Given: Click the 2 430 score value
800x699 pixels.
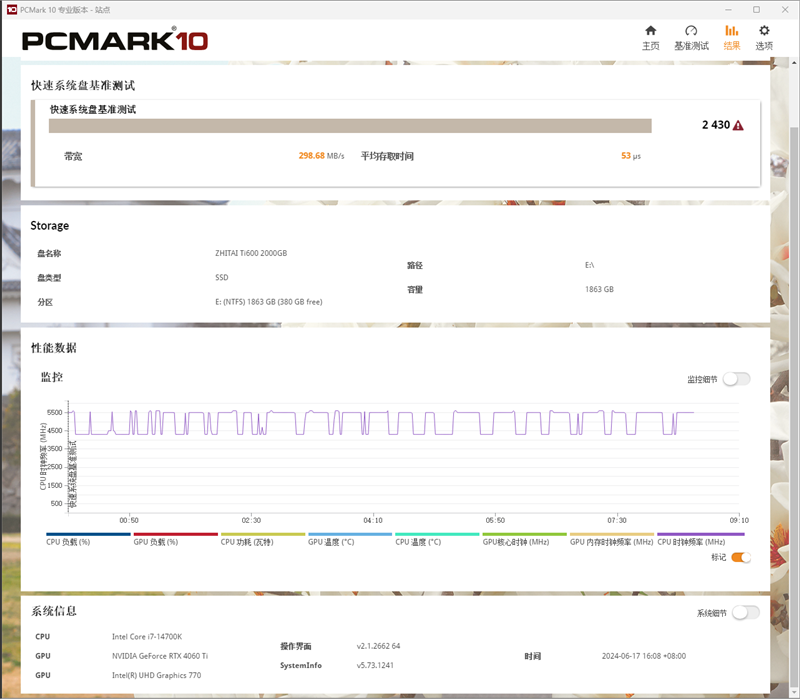Looking at the screenshot, I should point(716,125).
